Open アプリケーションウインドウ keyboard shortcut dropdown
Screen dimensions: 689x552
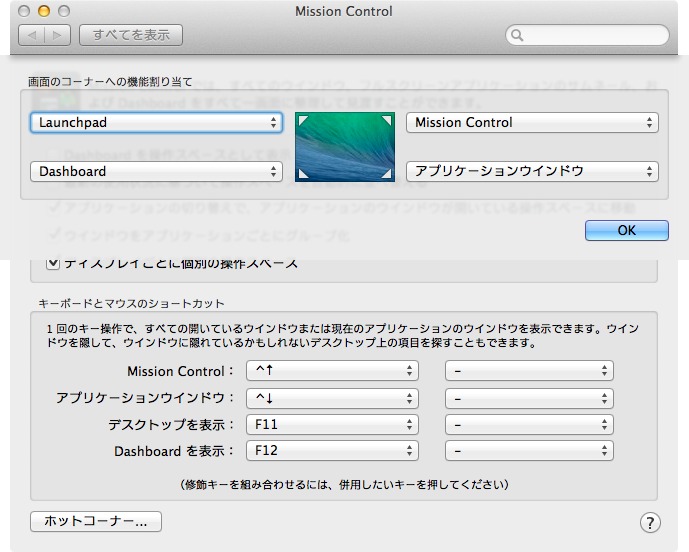[332, 398]
